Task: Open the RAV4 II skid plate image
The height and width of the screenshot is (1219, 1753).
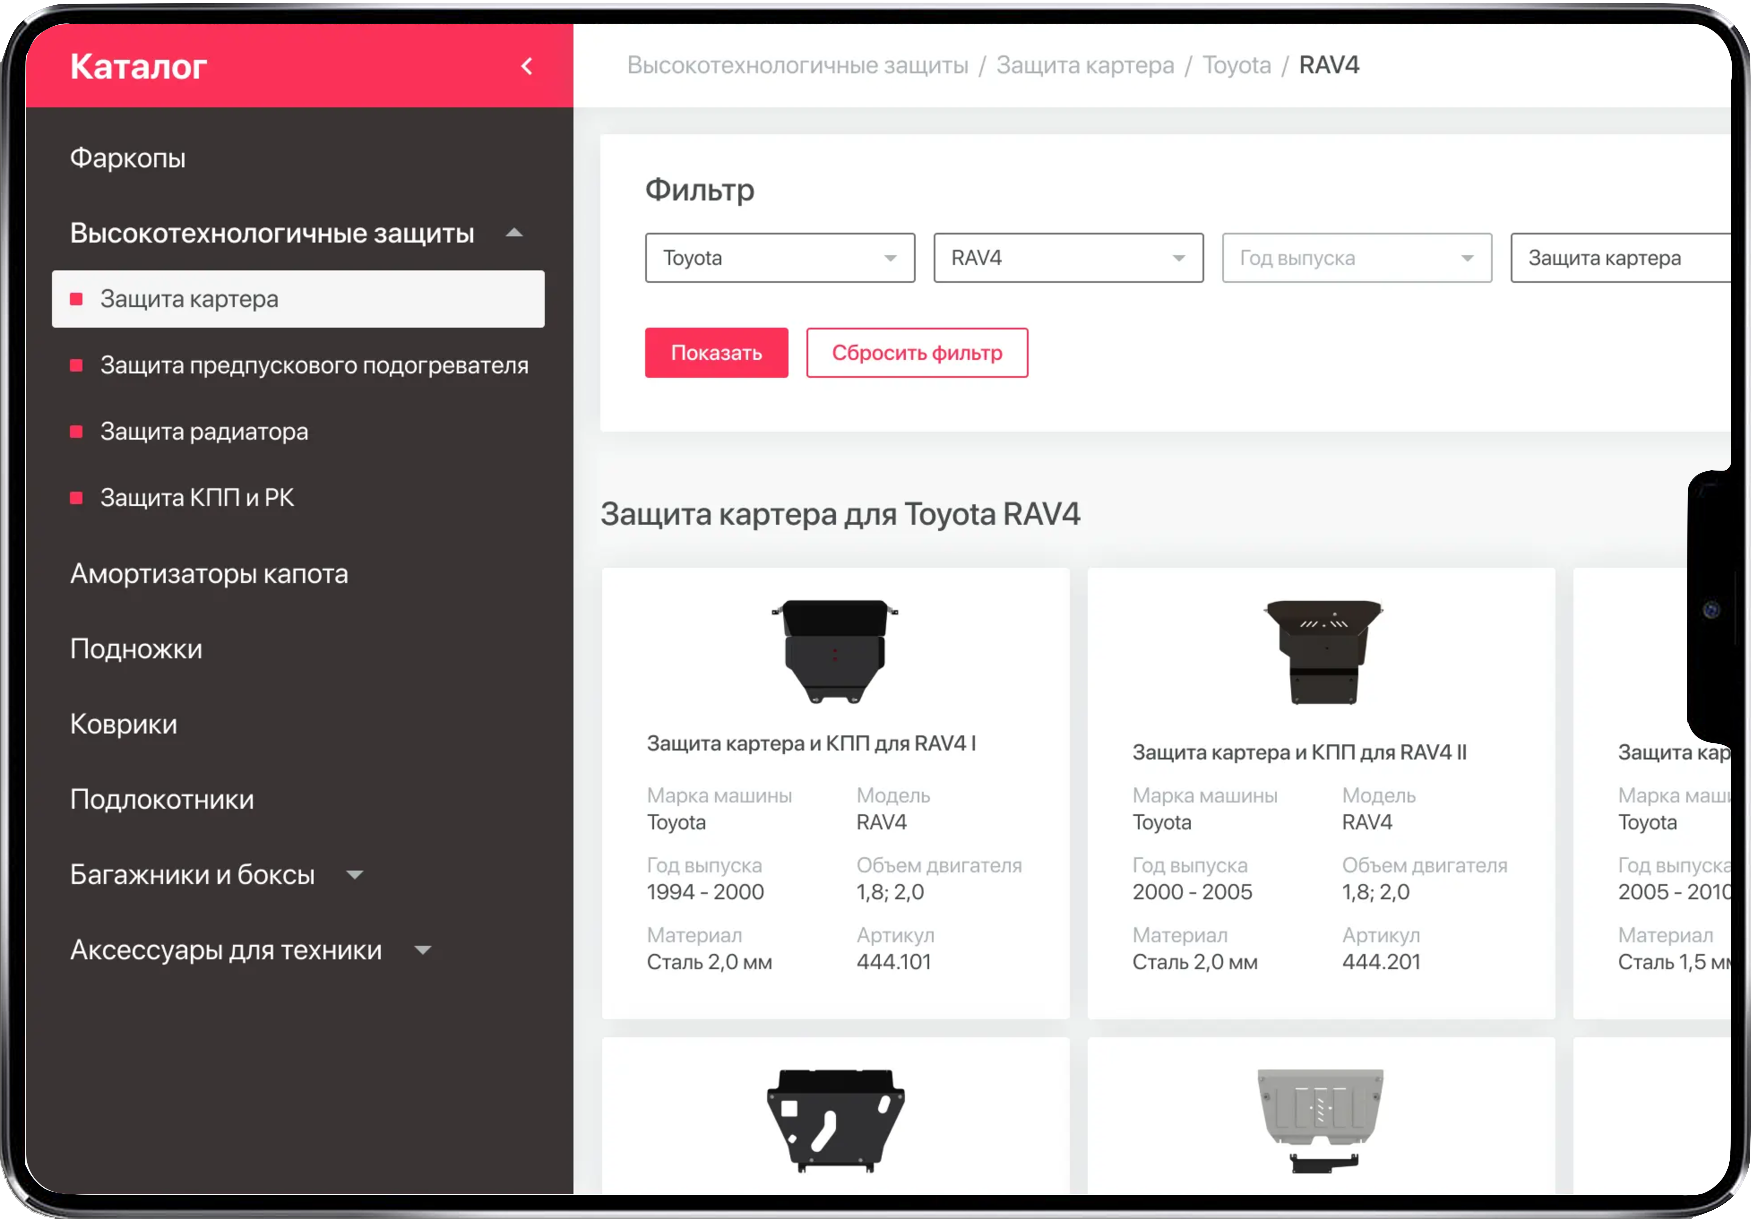Action: click(1321, 651)
